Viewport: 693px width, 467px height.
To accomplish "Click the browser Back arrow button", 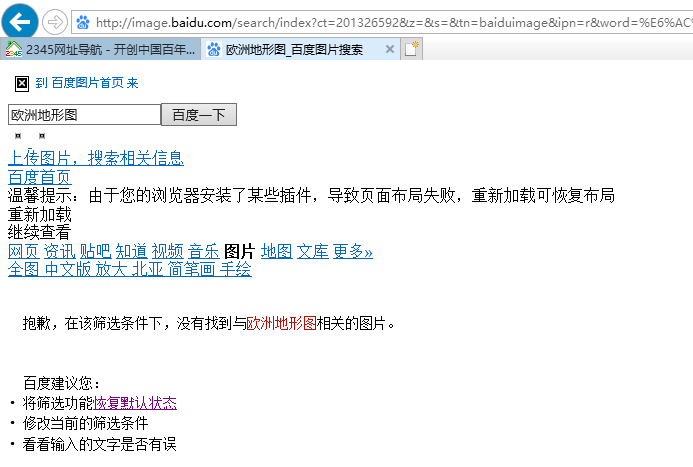I will (19, 21).
